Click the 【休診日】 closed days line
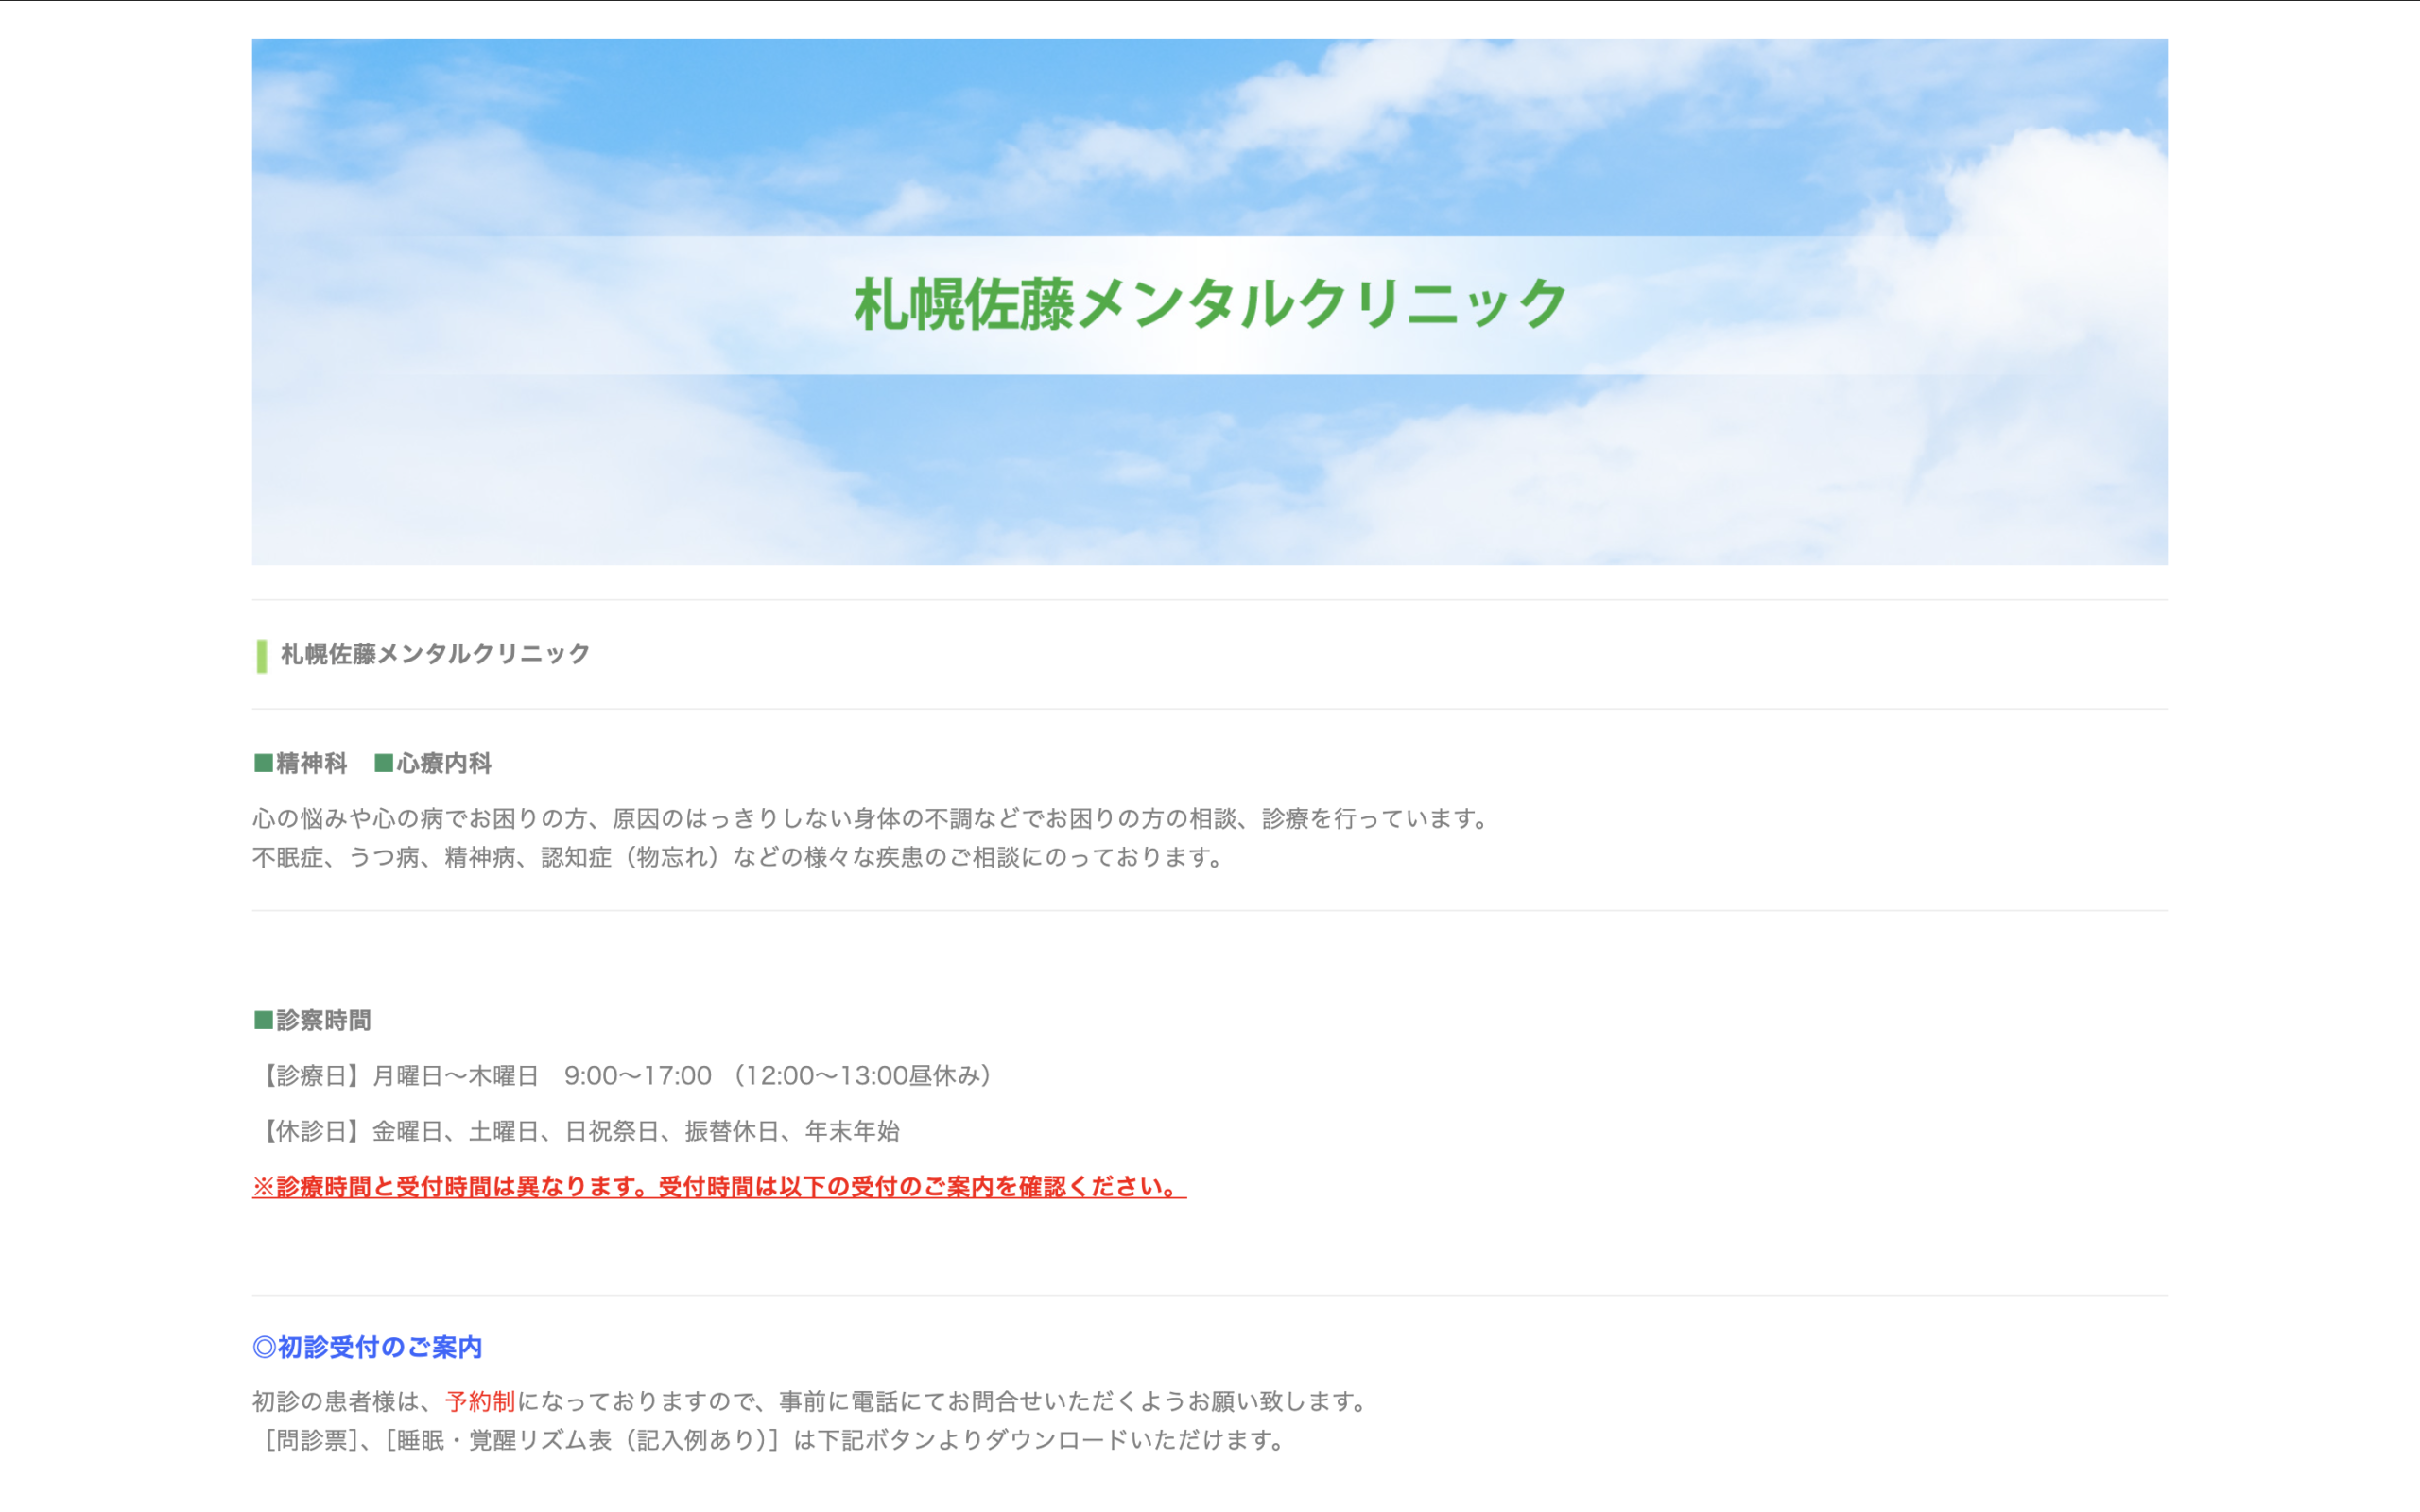 coord(578,1132)
